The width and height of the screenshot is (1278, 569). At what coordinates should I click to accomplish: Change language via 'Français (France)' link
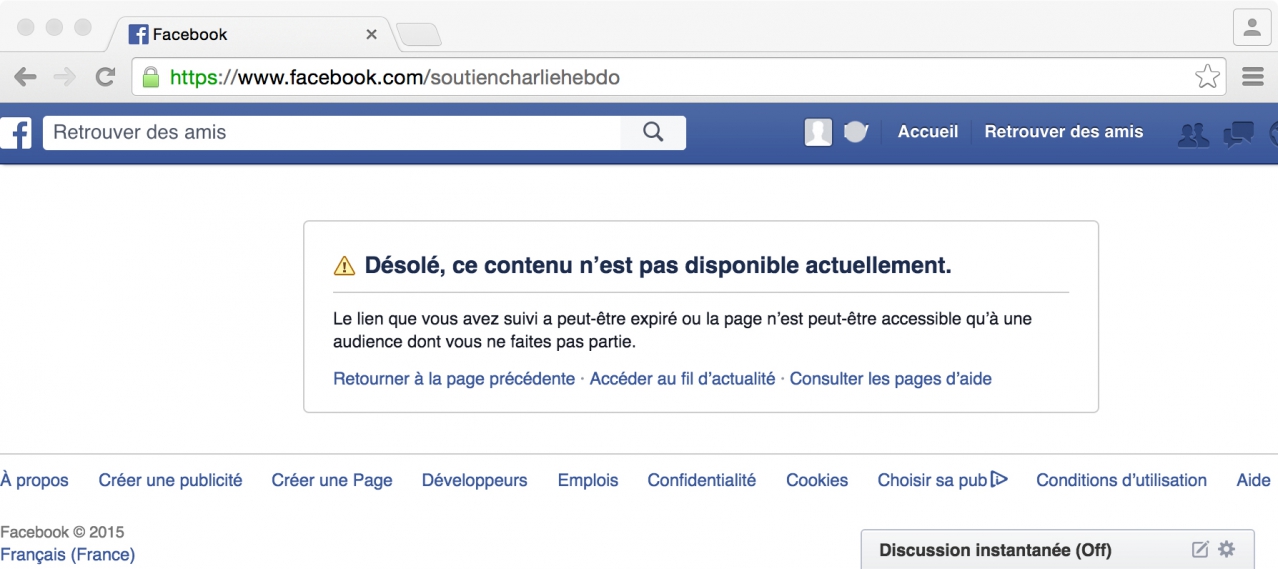coord(67,554)
